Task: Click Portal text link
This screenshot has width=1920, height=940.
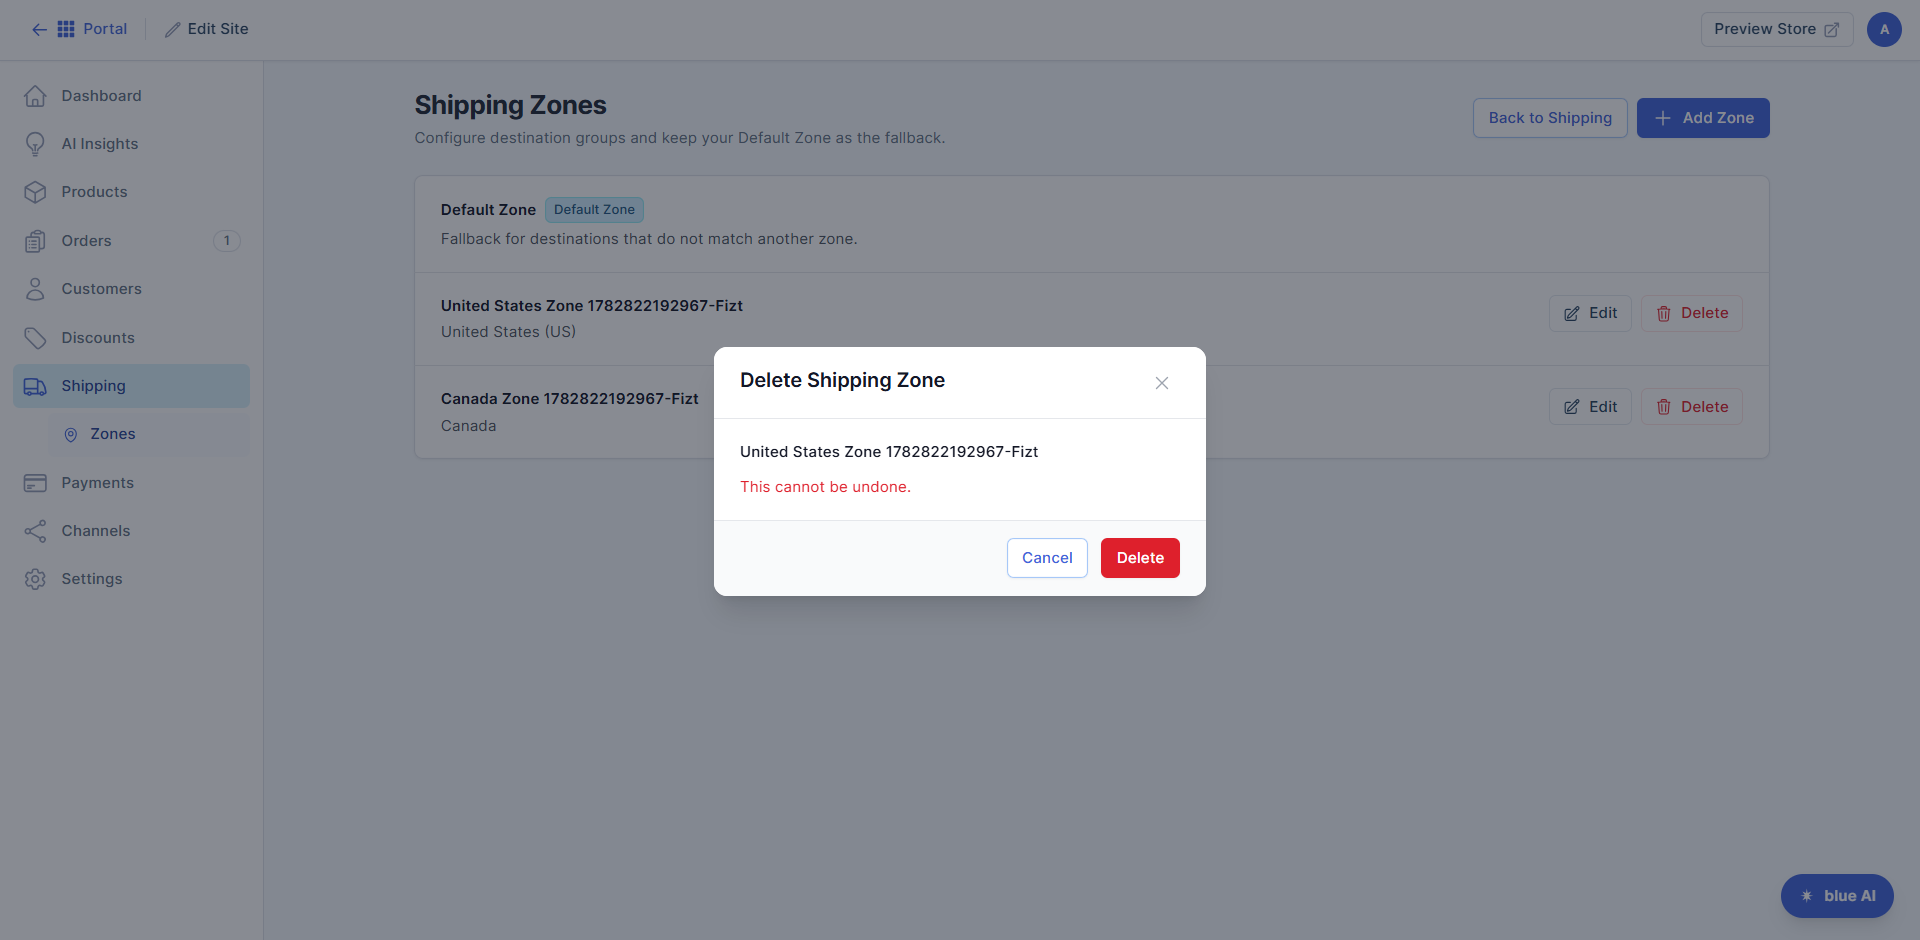Action: pyautogui.click(x=105, y=29)
